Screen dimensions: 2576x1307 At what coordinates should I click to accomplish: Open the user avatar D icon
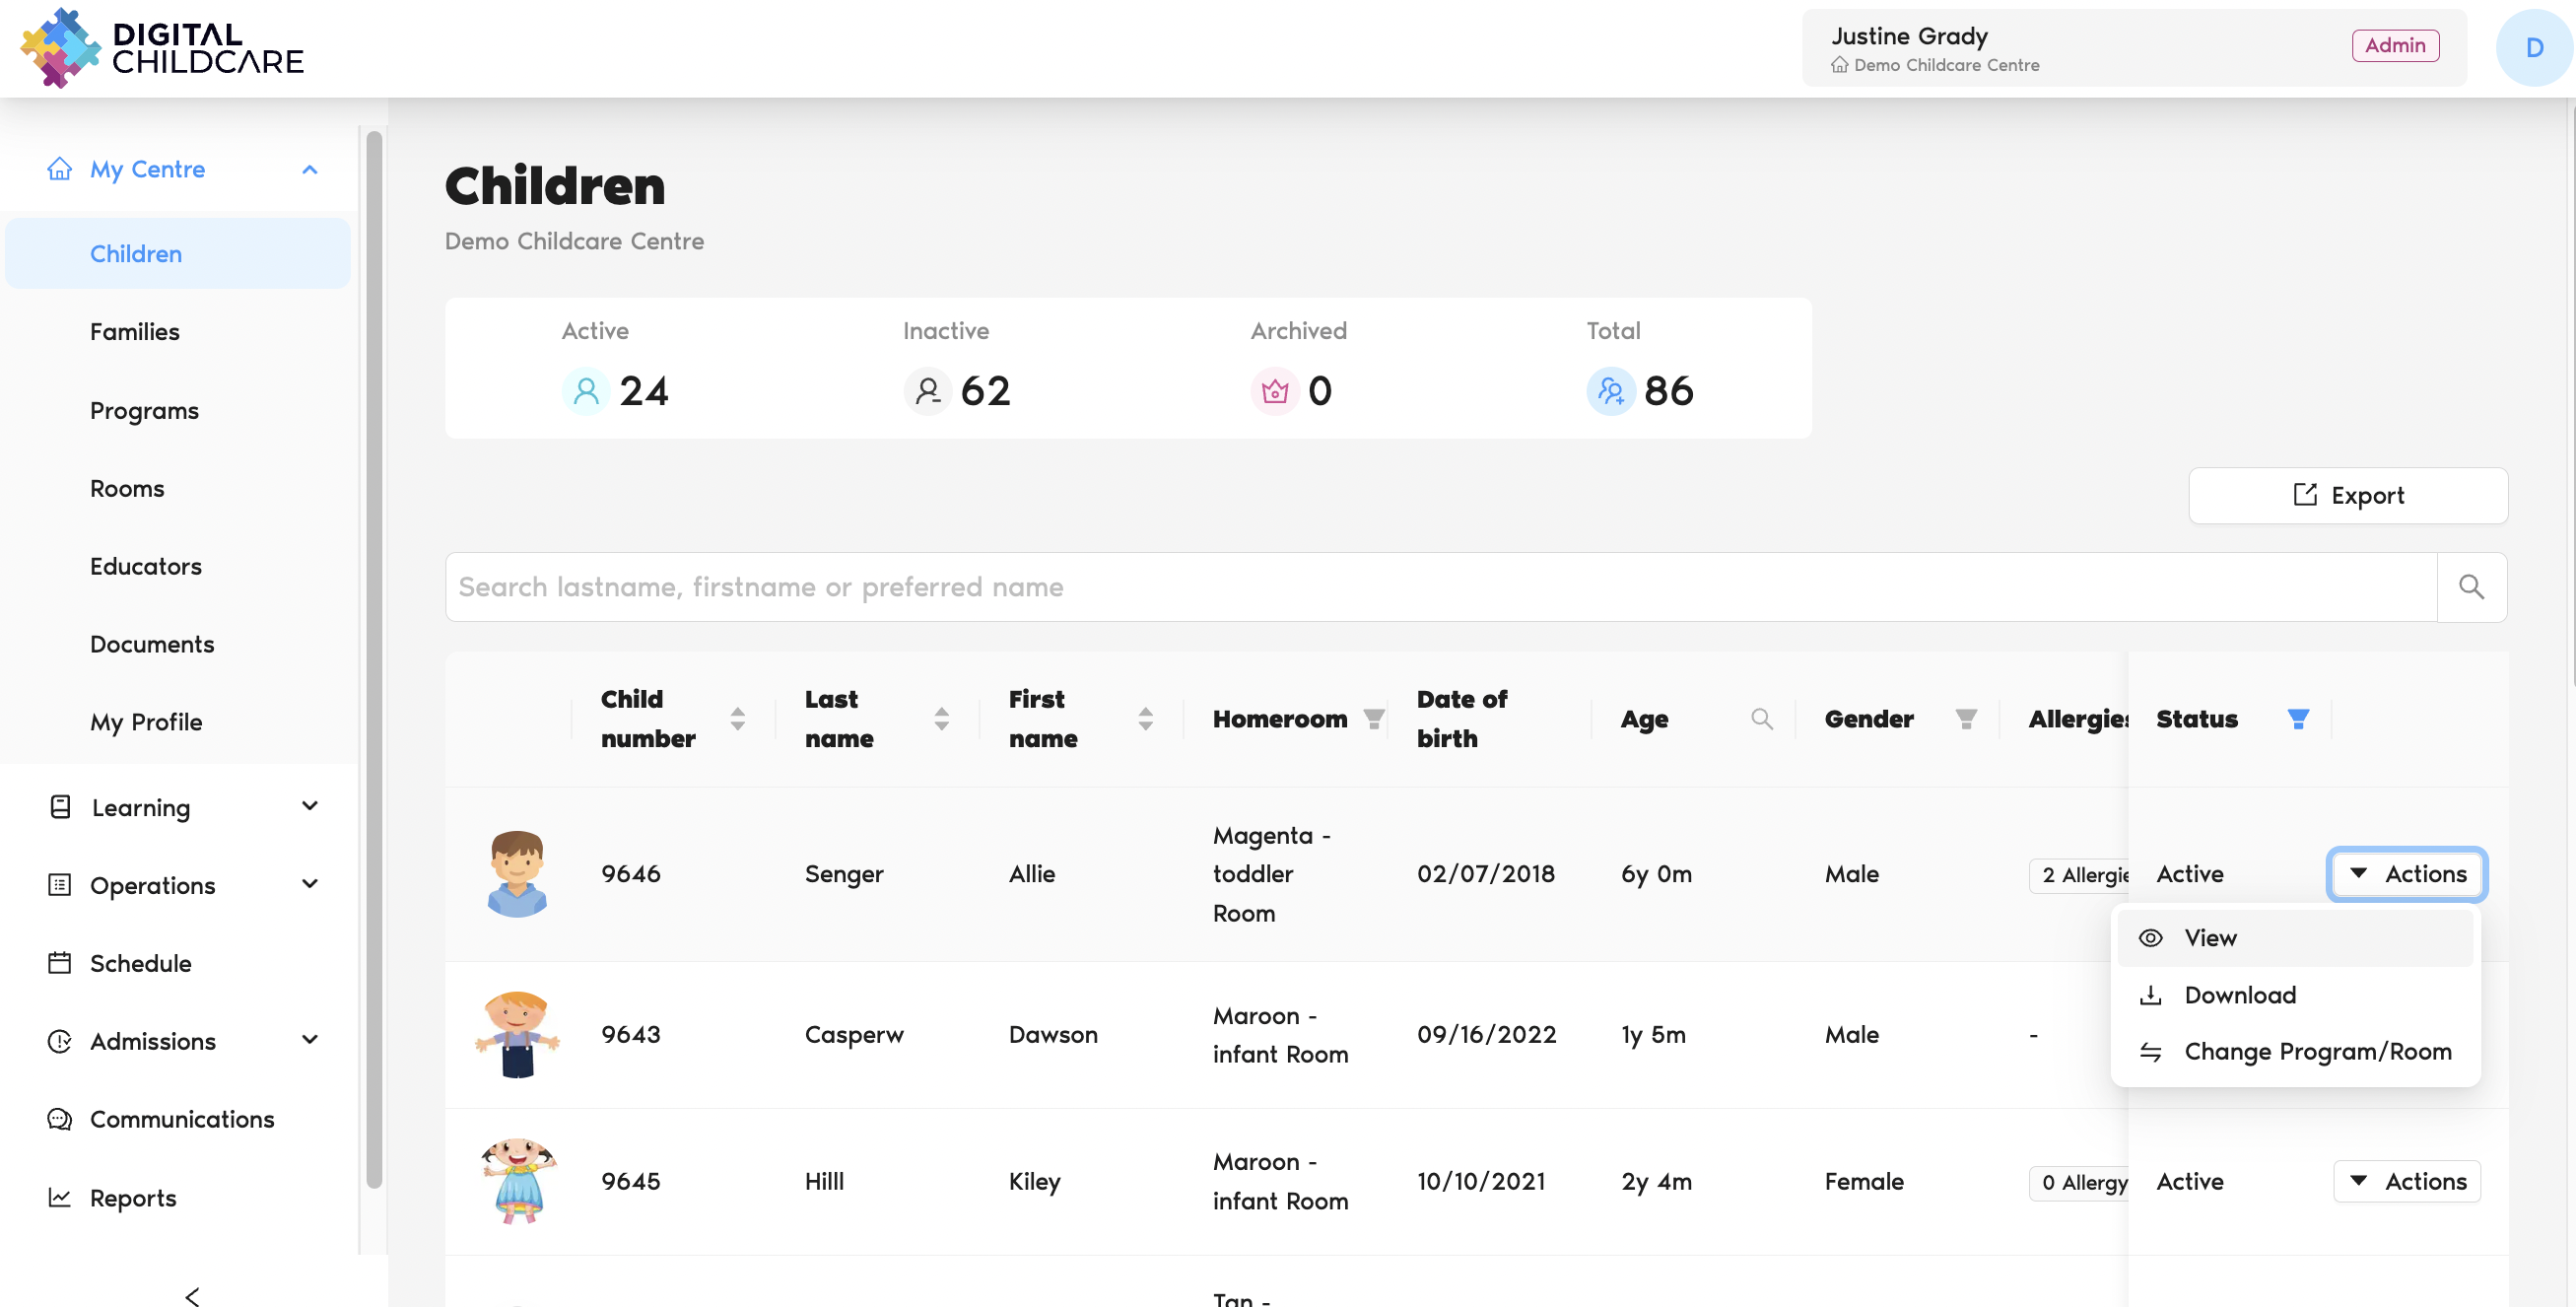pos(2533,48)
